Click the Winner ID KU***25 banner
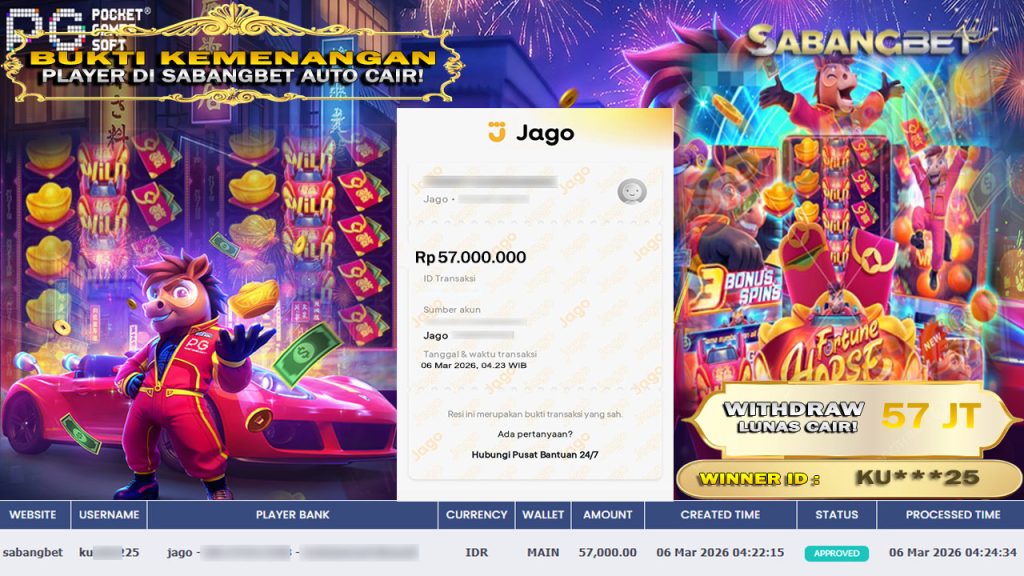Viewport: 1024px width, 576px height. [848, 479]
